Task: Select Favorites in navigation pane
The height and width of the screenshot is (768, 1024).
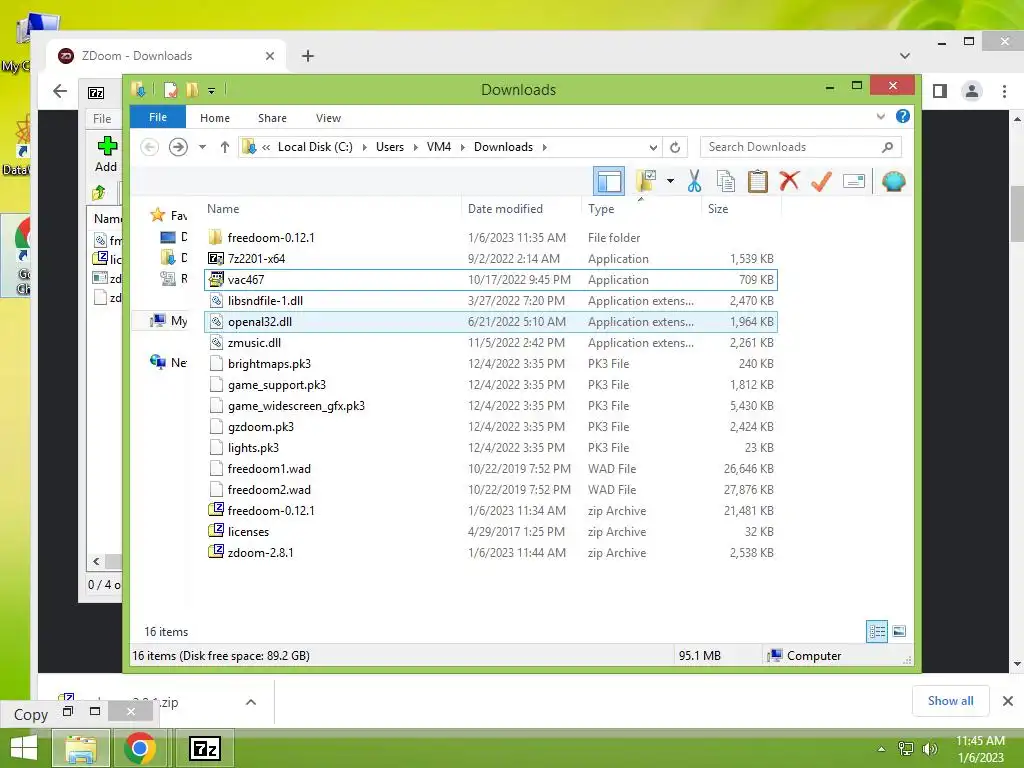Action: (168, 215)
